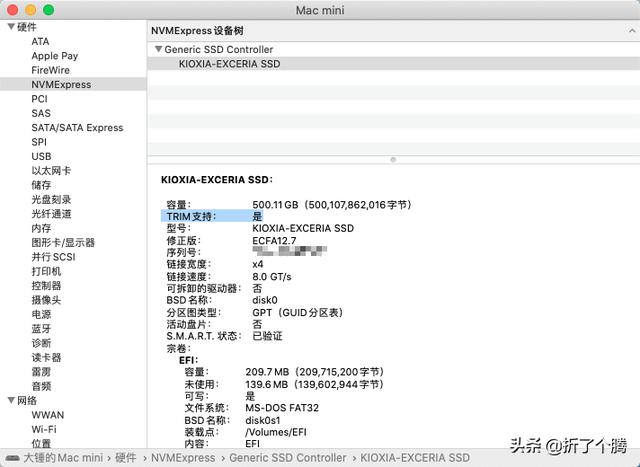Open the USB category

point(41,156)
